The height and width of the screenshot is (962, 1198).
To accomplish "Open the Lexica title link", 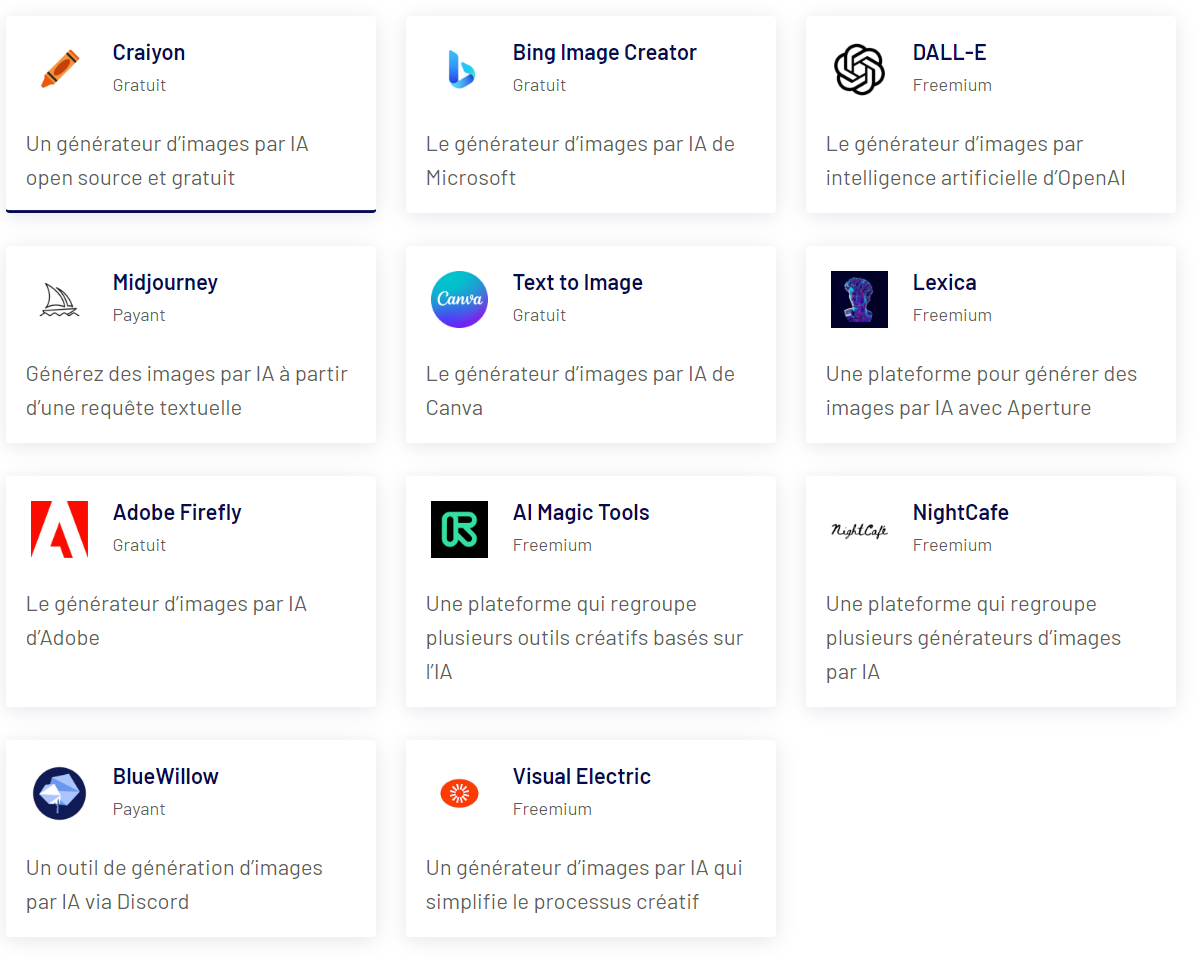I will pyautogui.click(x=944, y=283).
